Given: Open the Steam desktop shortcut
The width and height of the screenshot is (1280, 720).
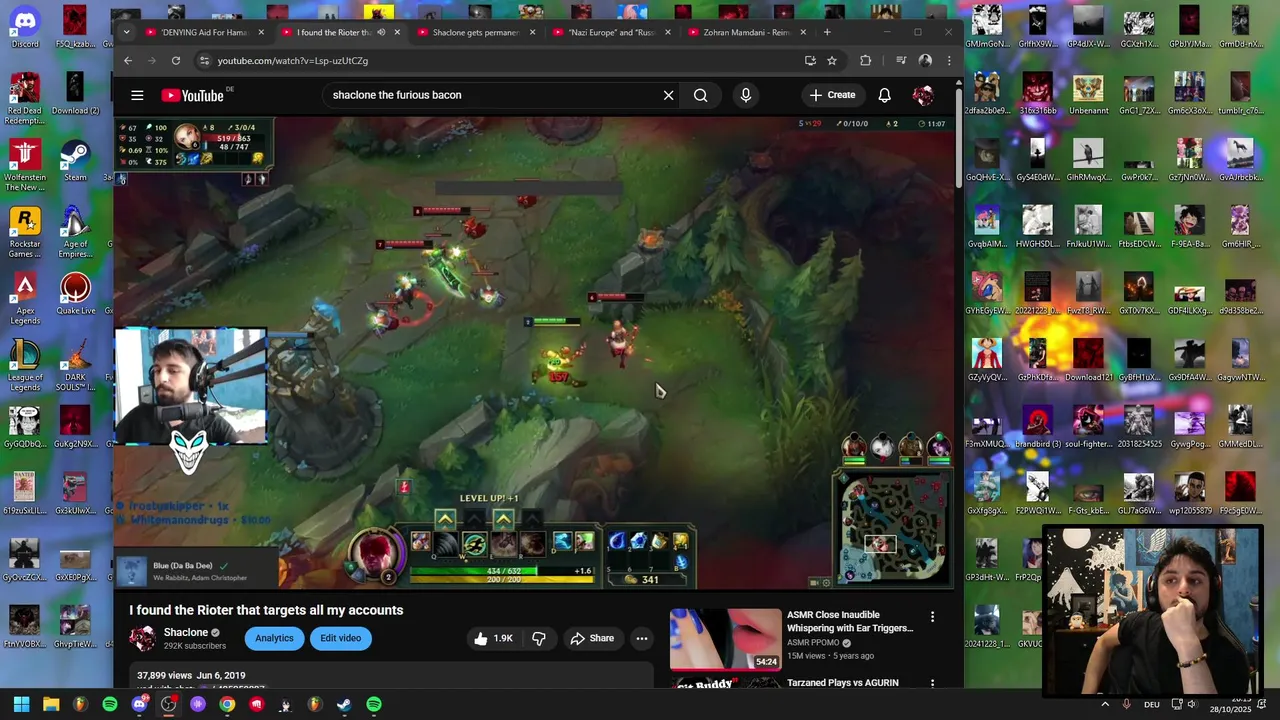Looking at the screenshot, I should pyautogui.click(x=75, y=160).
